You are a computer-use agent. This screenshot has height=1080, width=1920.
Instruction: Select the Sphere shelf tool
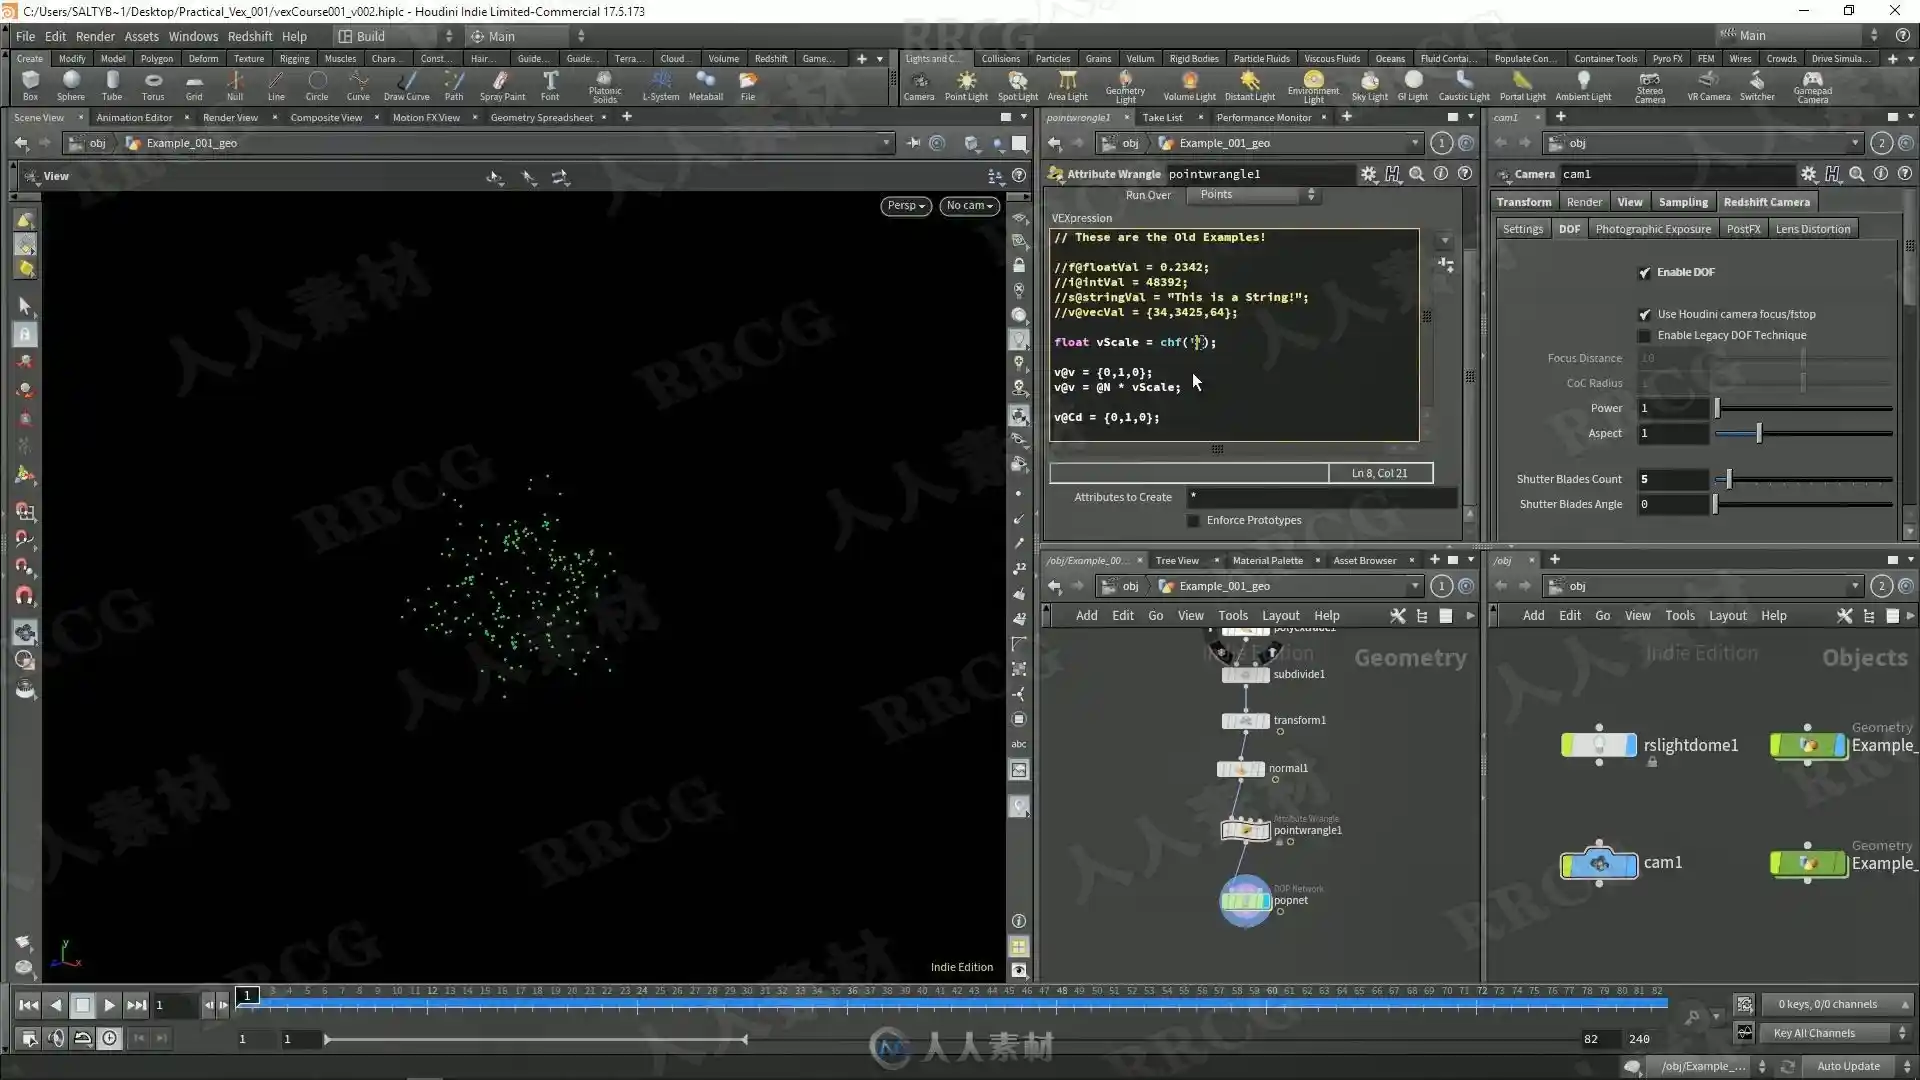pos(70,85)
